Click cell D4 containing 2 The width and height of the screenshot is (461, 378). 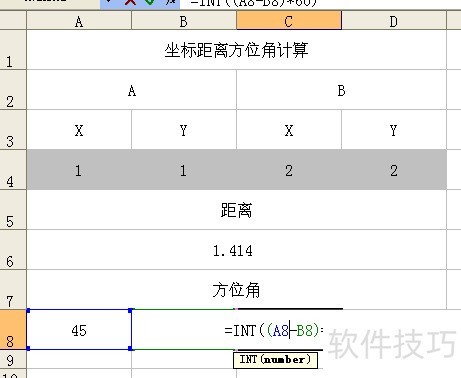394,170
